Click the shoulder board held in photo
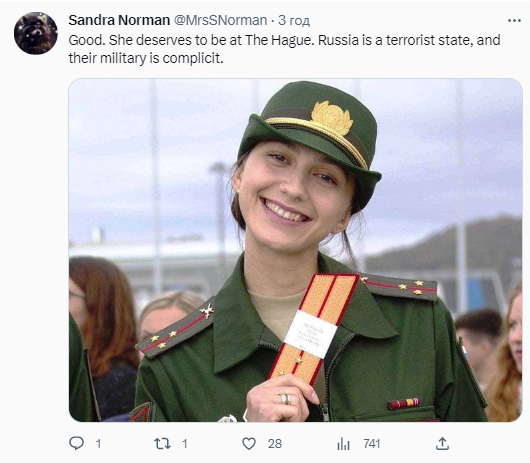530x463 pixels. click(313, 326)
